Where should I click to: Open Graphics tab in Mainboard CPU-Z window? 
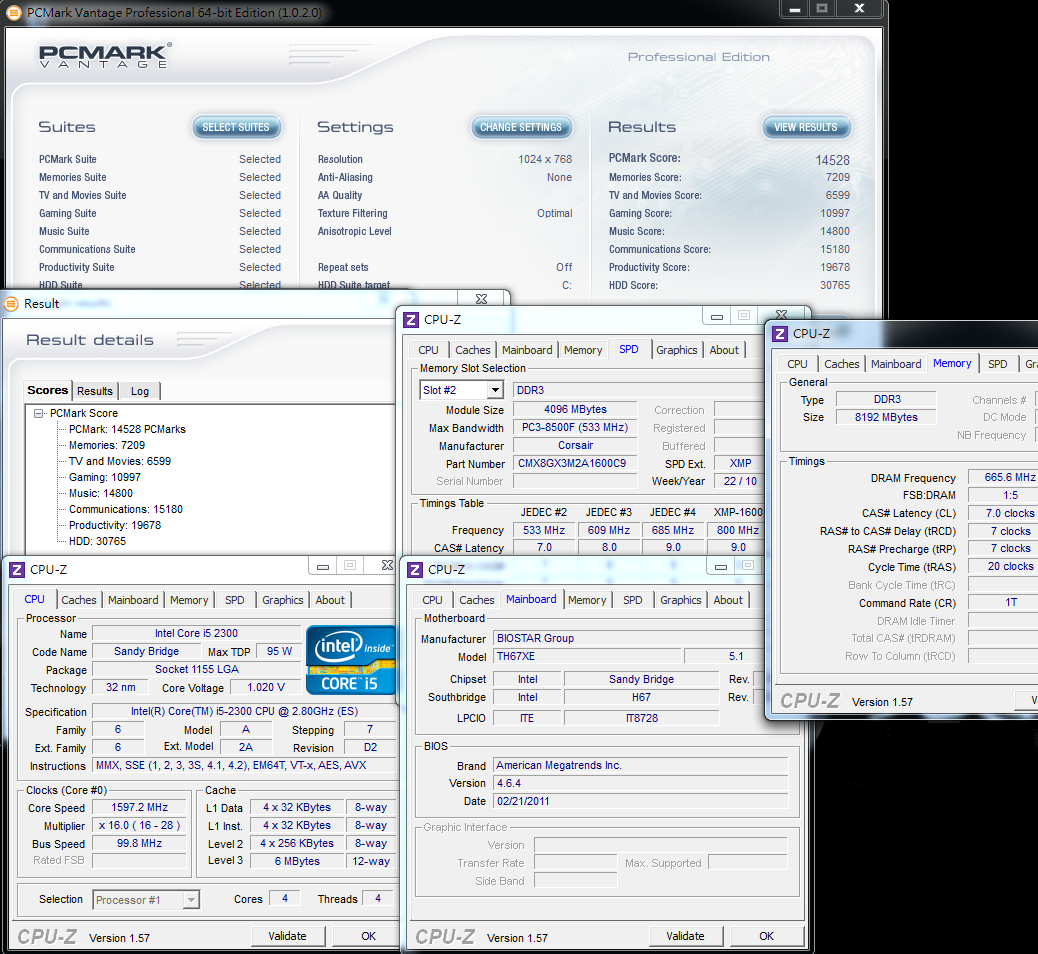[x=681, y=600]
